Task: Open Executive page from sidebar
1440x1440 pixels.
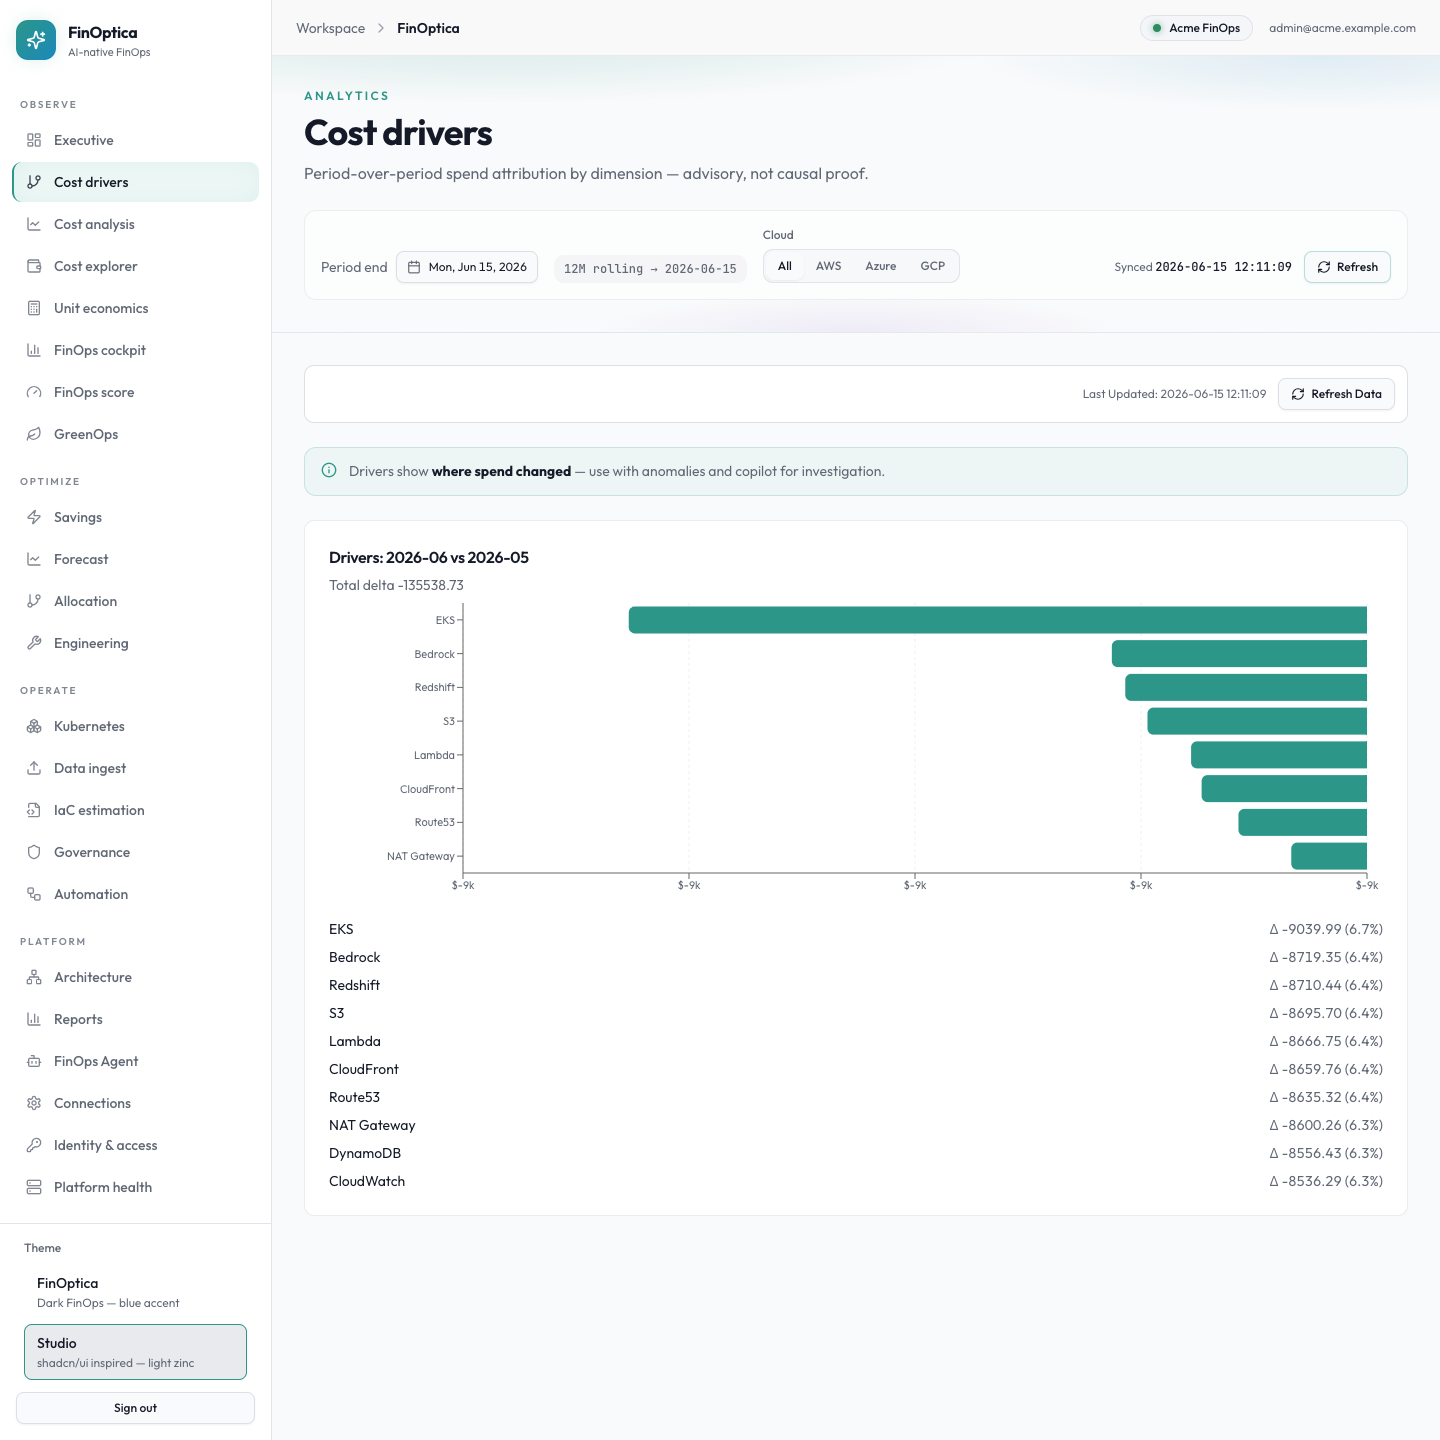Action: click(135, 140)
